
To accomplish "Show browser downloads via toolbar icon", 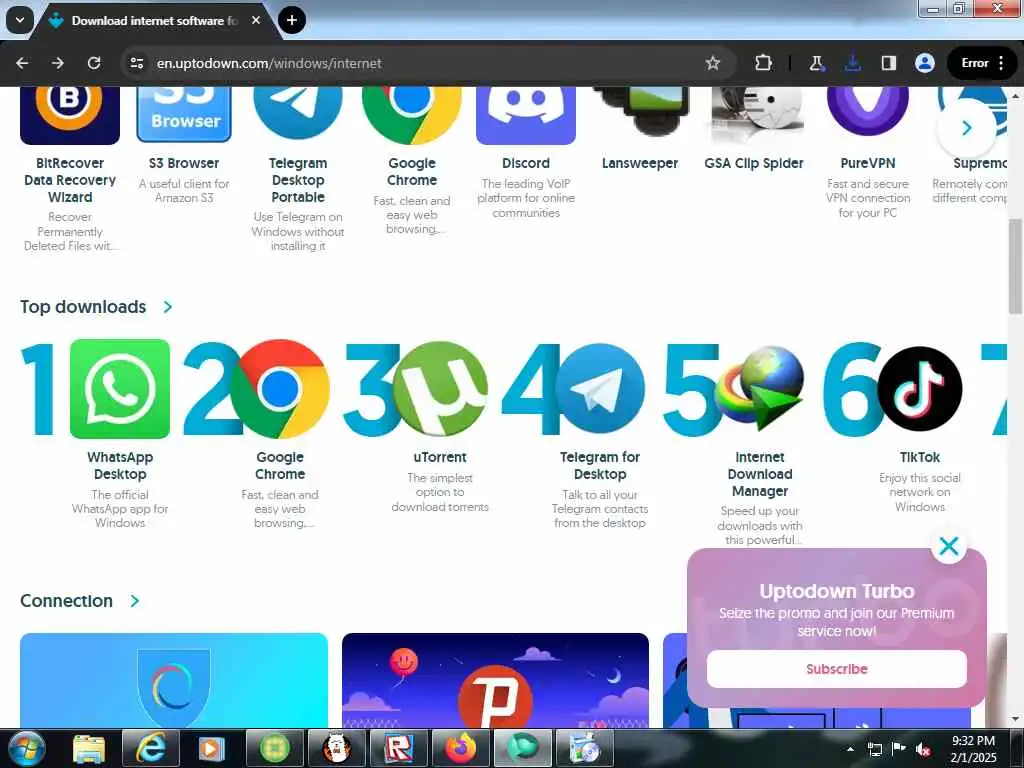I will [x=852, y=63].
